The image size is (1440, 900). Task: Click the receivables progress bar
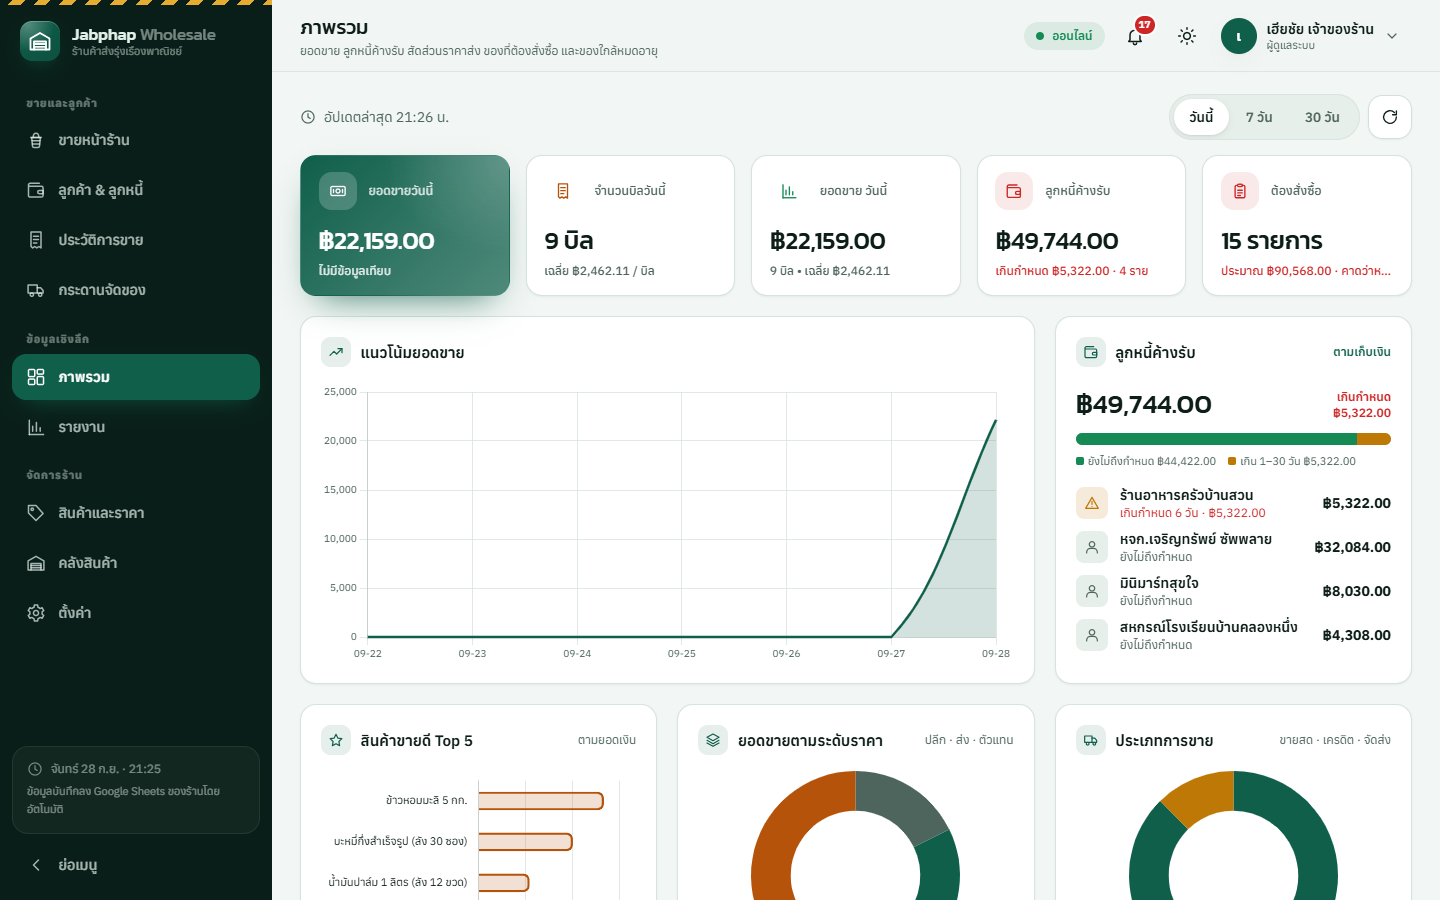pyautogui.click(x=1233, y=439)
